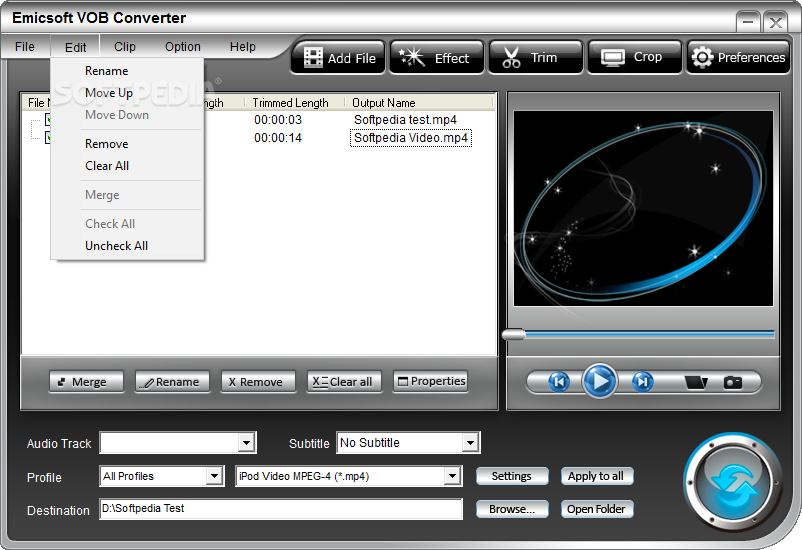Click the Output Name column header
The image size is (802, 550).
(x=418, y=103)
